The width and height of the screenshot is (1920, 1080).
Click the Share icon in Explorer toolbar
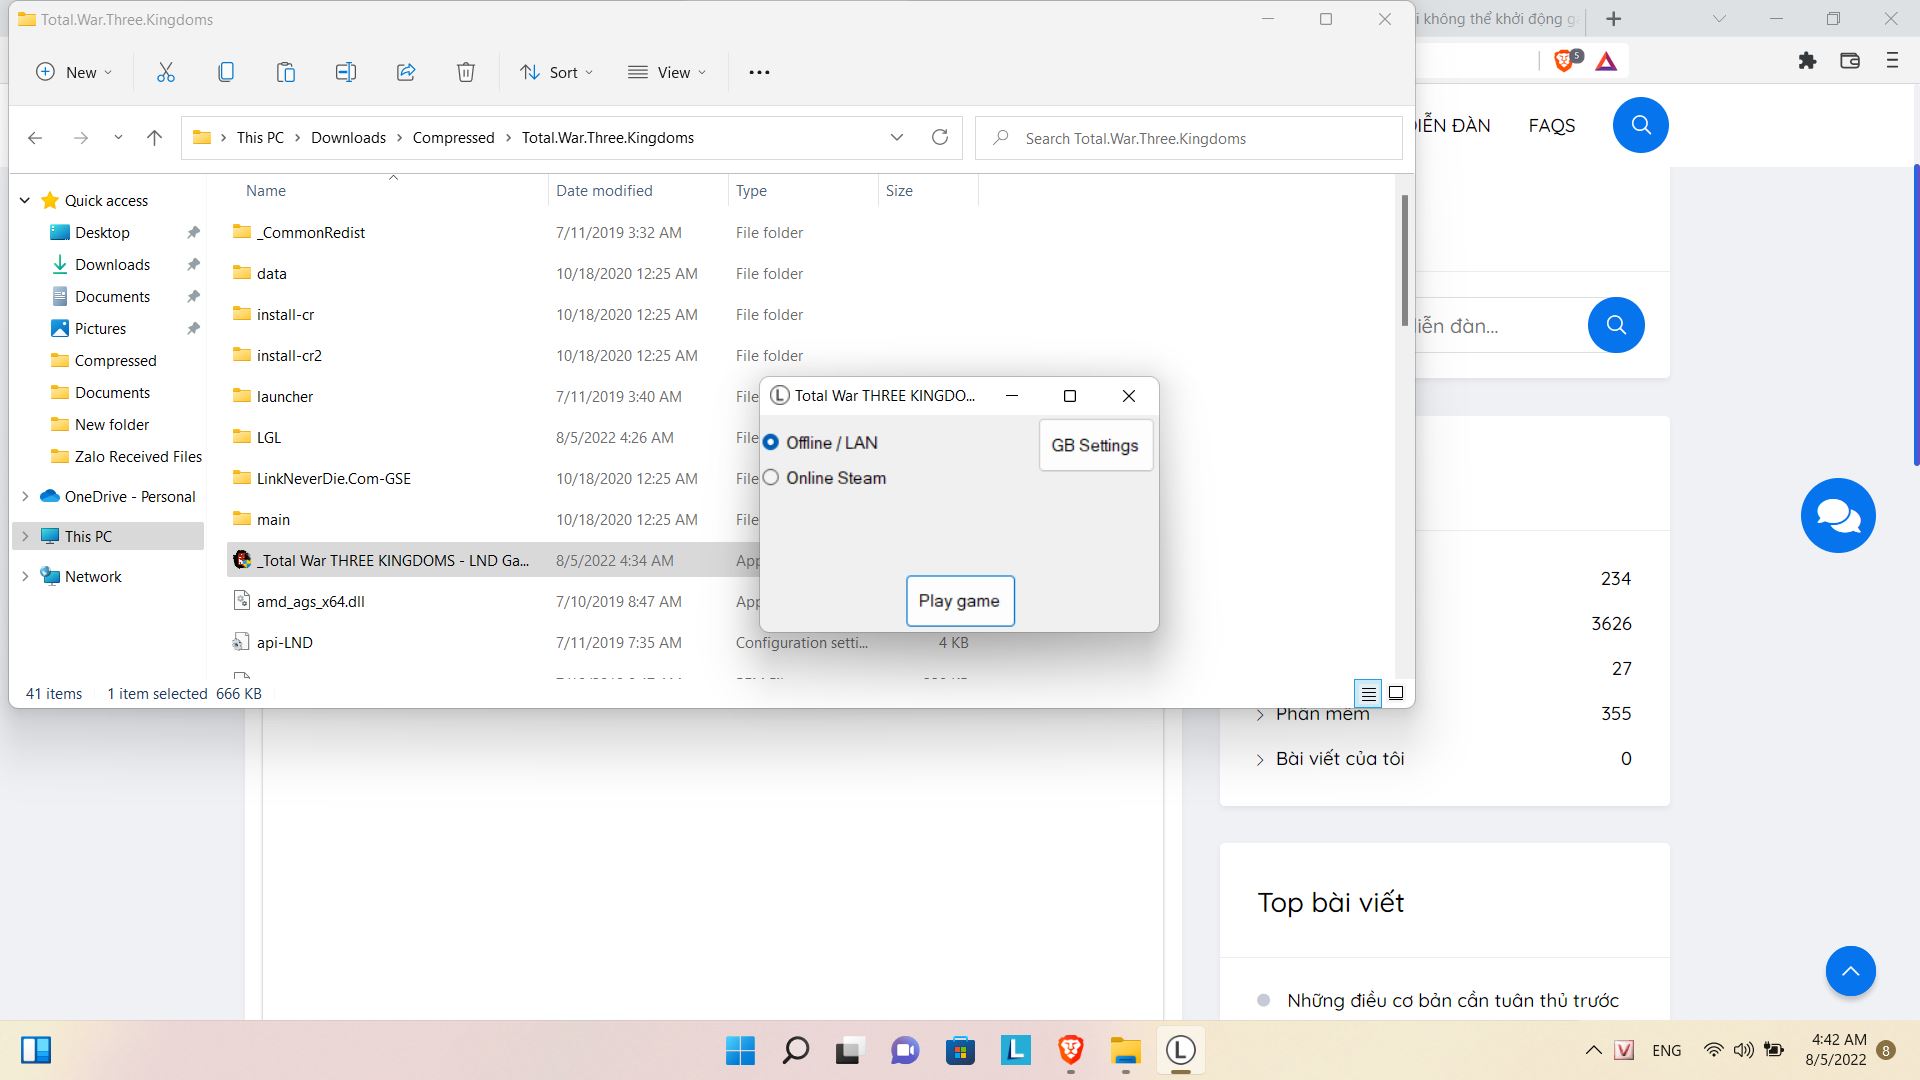pyautogui.click(x=406, y=72)
